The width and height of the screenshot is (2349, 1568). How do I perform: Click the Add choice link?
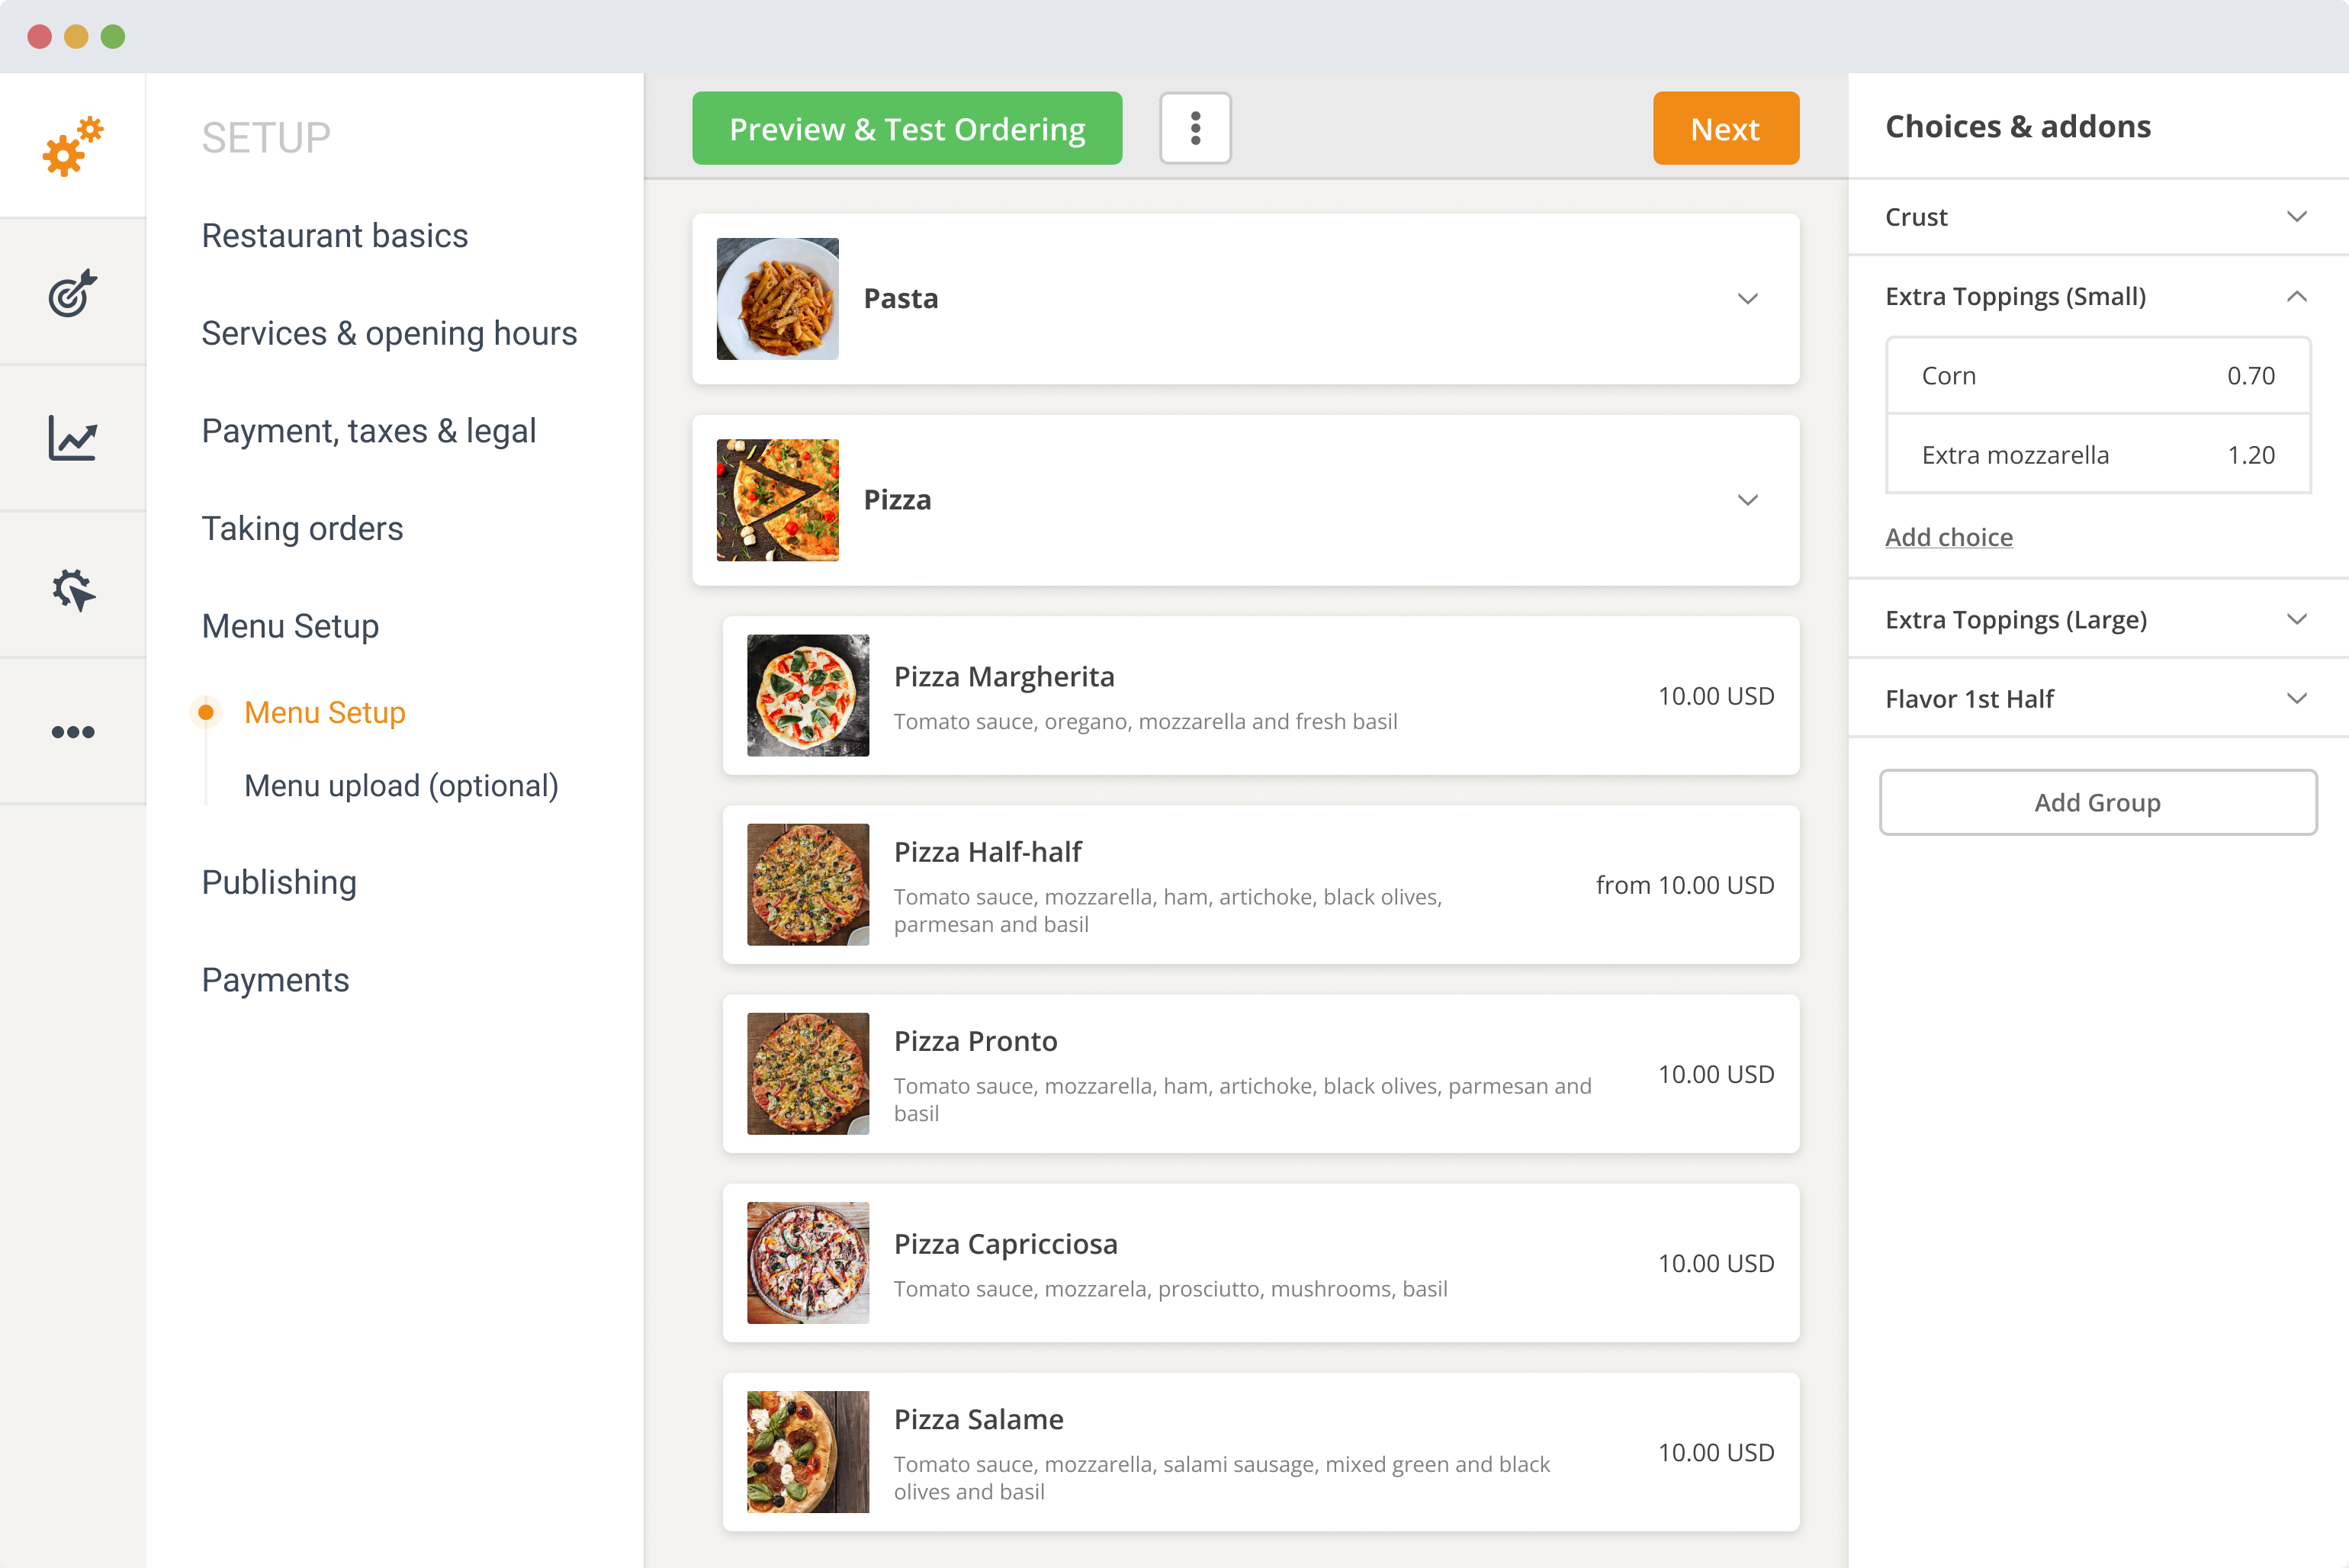coord(1948,537)
